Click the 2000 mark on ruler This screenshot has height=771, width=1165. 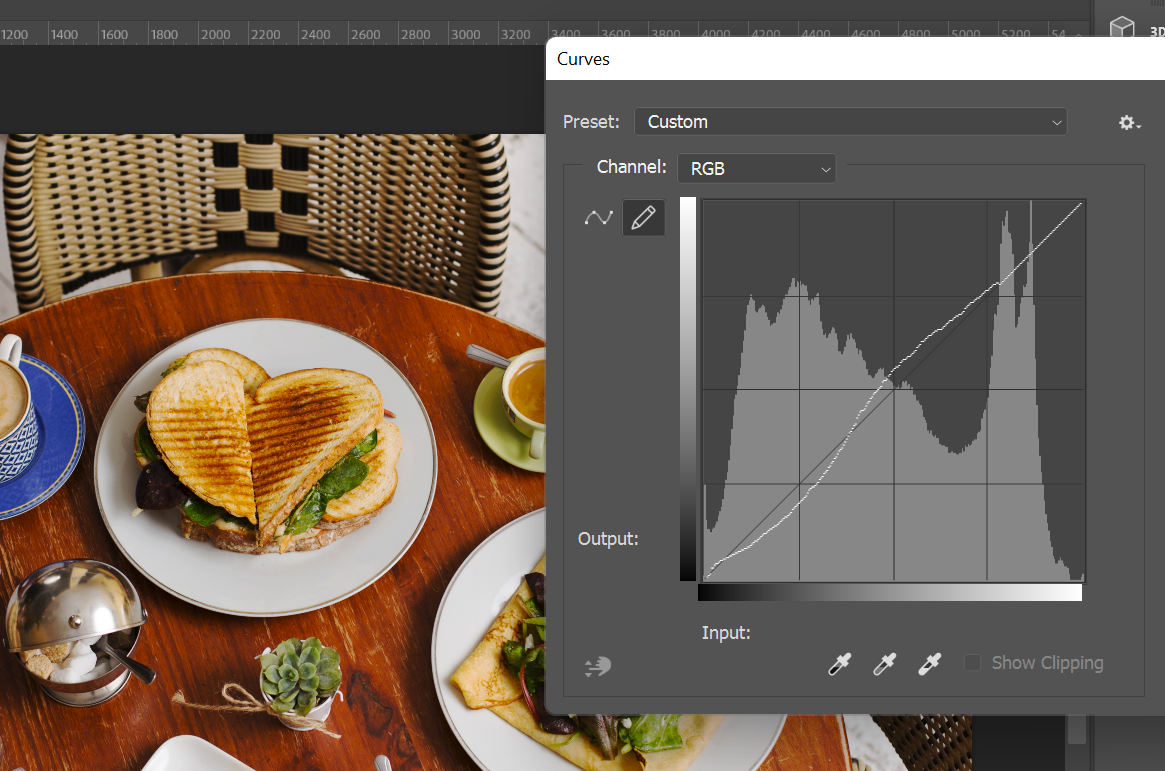tap(215, 34)
